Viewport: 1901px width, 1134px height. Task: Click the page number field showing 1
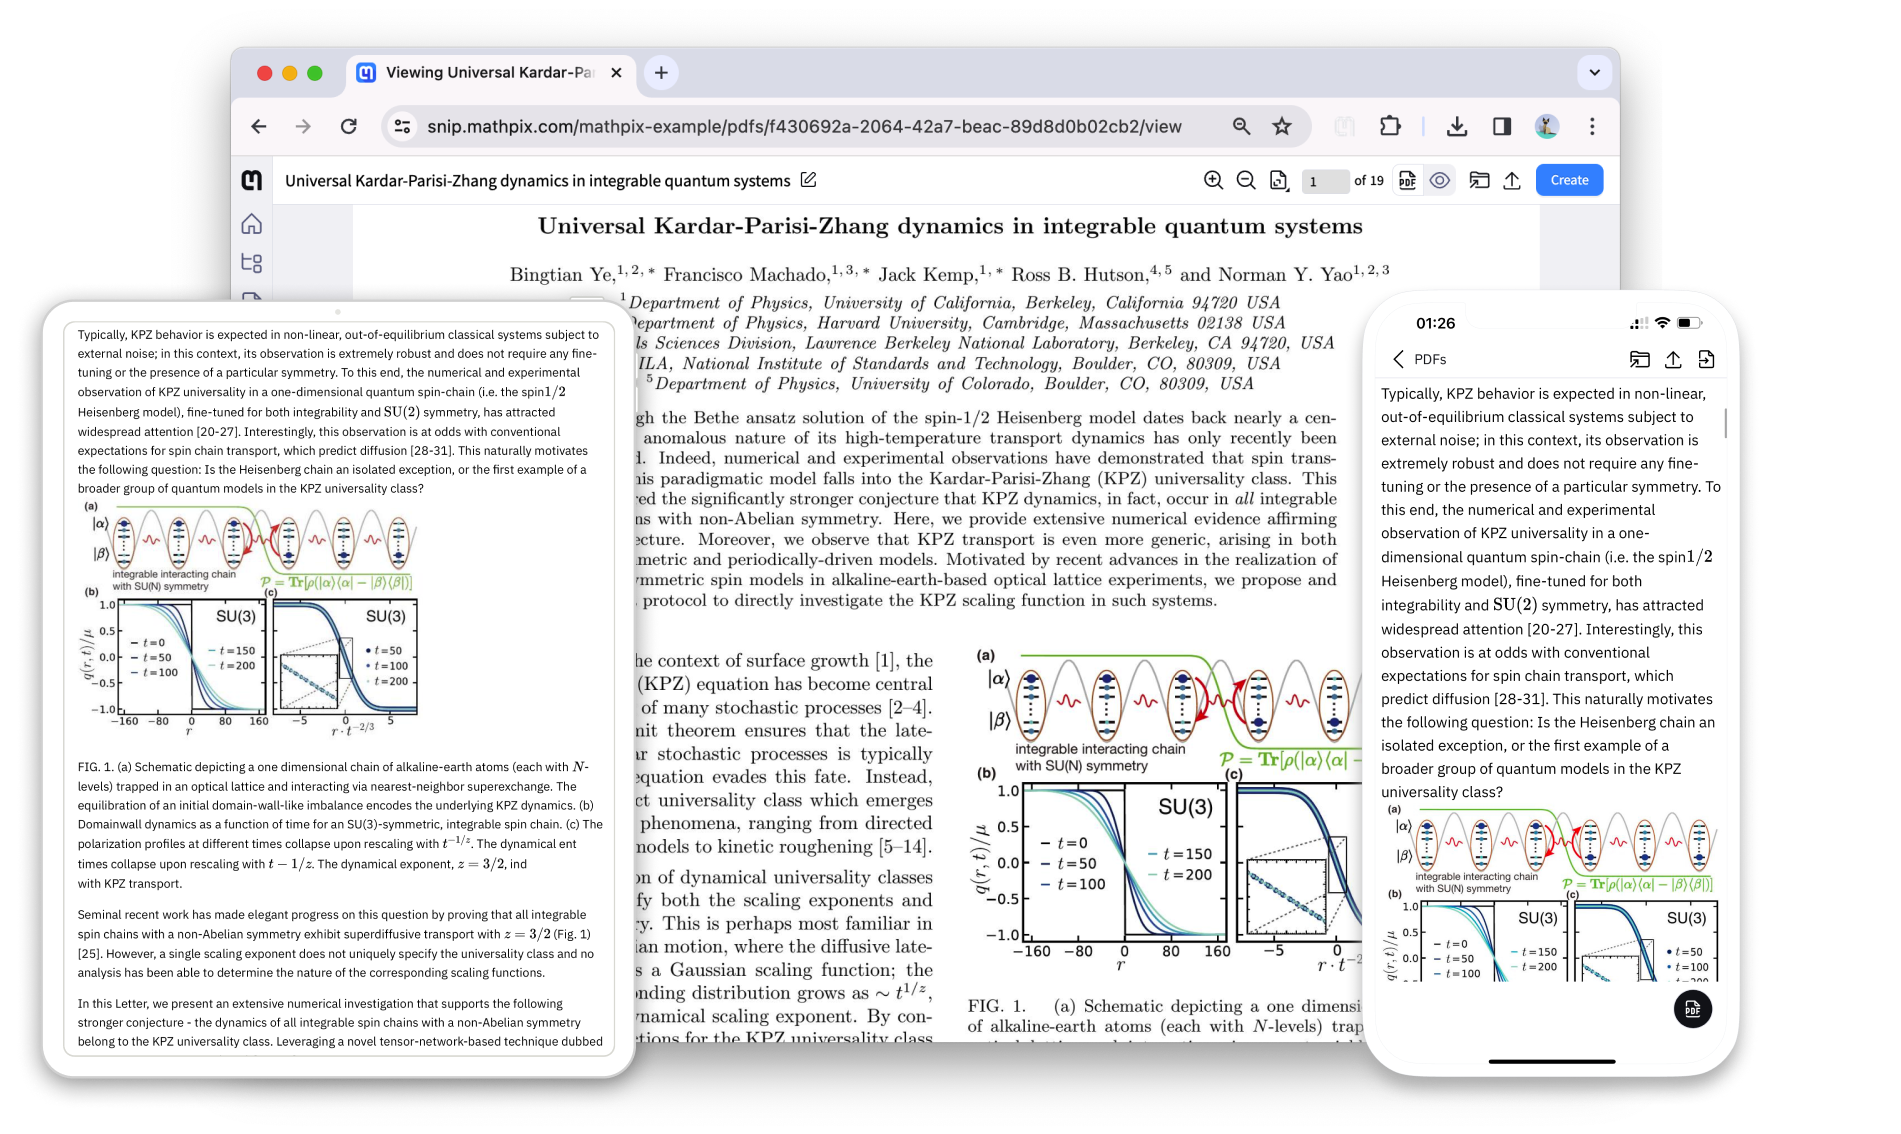[x=1324, y=181]
